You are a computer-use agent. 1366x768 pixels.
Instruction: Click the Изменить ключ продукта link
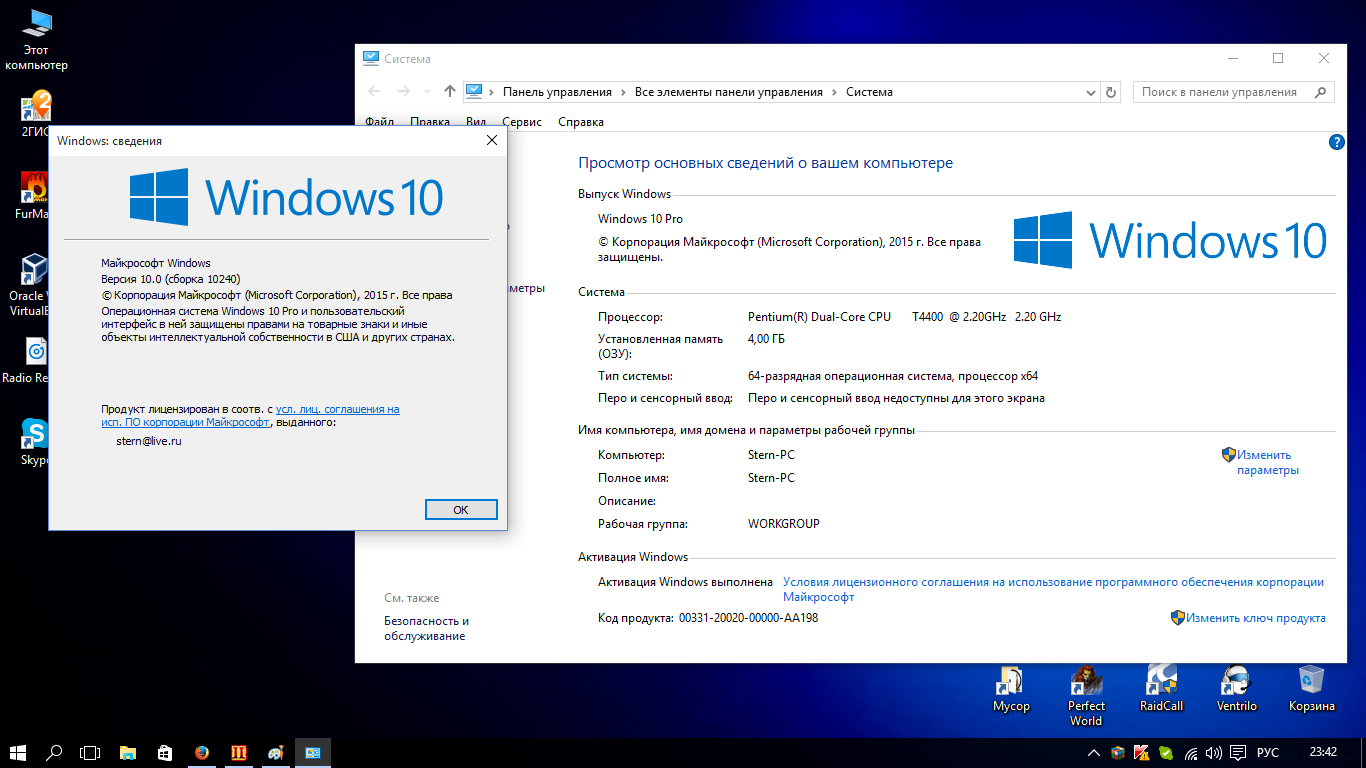(x=1256, y=618)
